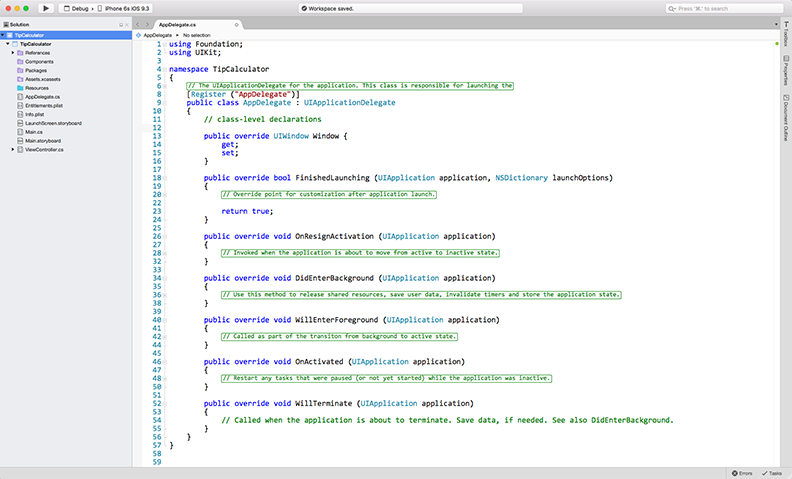Screen dimensions: 792x479
Task: Open AppDelegate class breadcrumb selector
Action: (x=154, y=35)
